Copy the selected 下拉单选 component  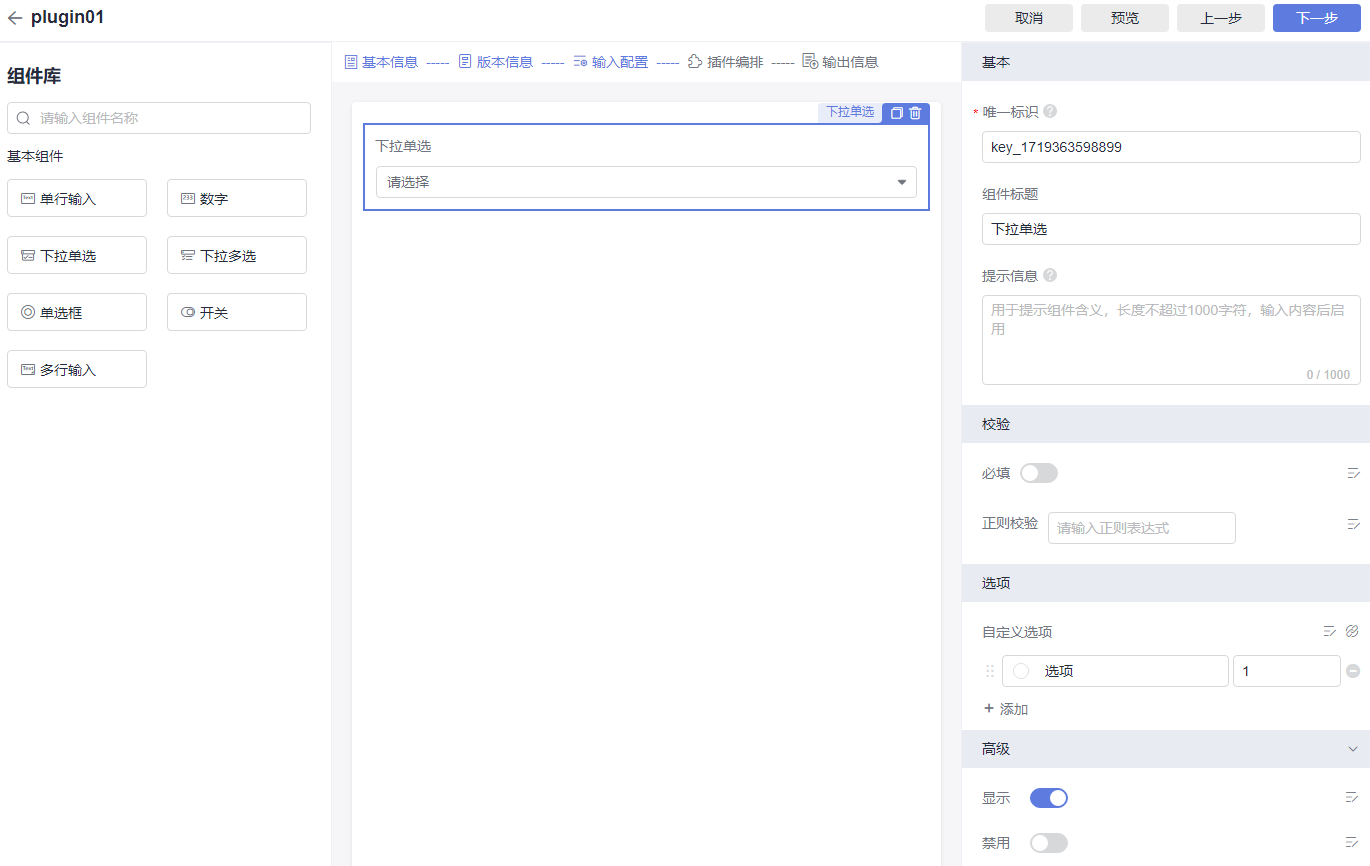tap(897, 113)
